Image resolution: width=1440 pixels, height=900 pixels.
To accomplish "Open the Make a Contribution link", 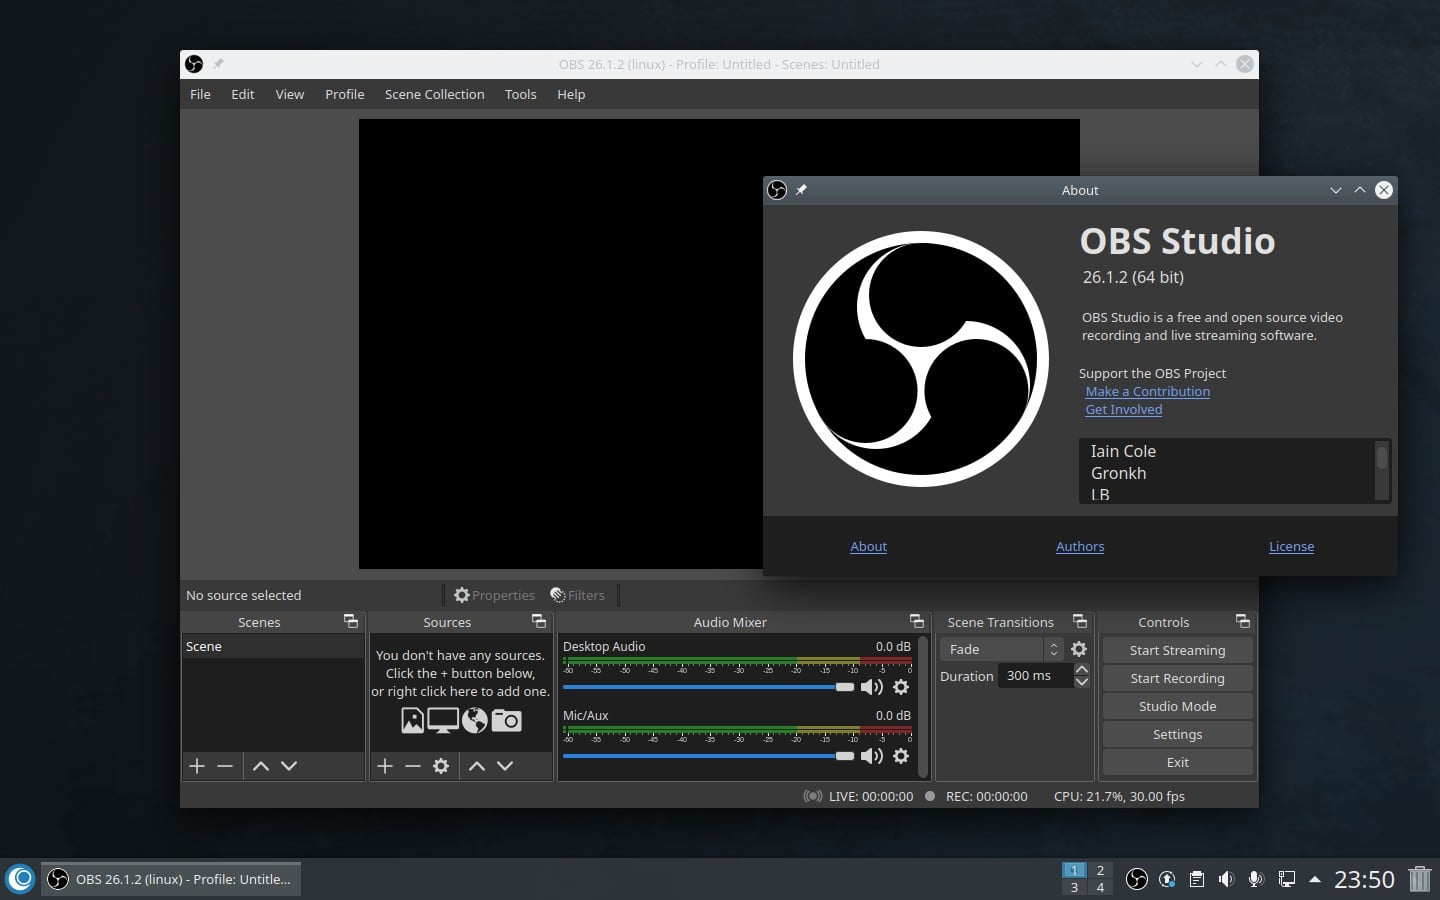I will pyautogui.click(x=1147, y=391).
